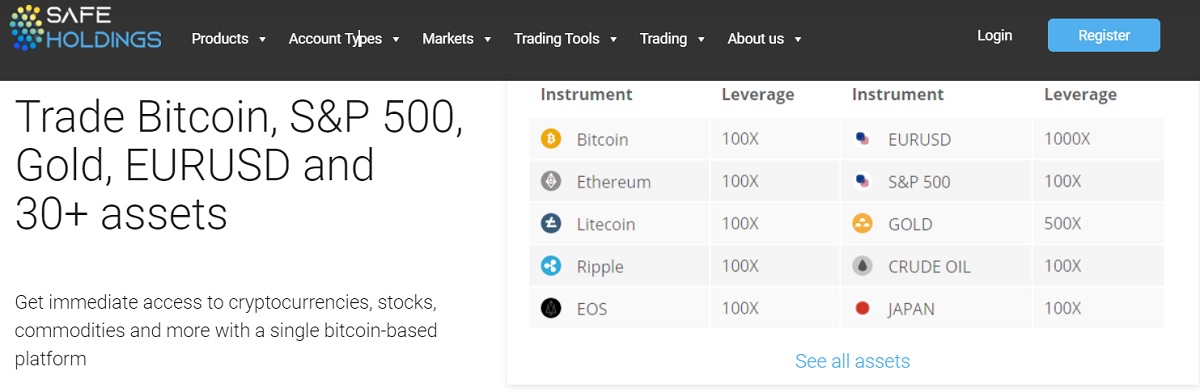Expand the Products dropdown arrow
This screenshot has width=1200, height=392.
click(x=262, y=40)
